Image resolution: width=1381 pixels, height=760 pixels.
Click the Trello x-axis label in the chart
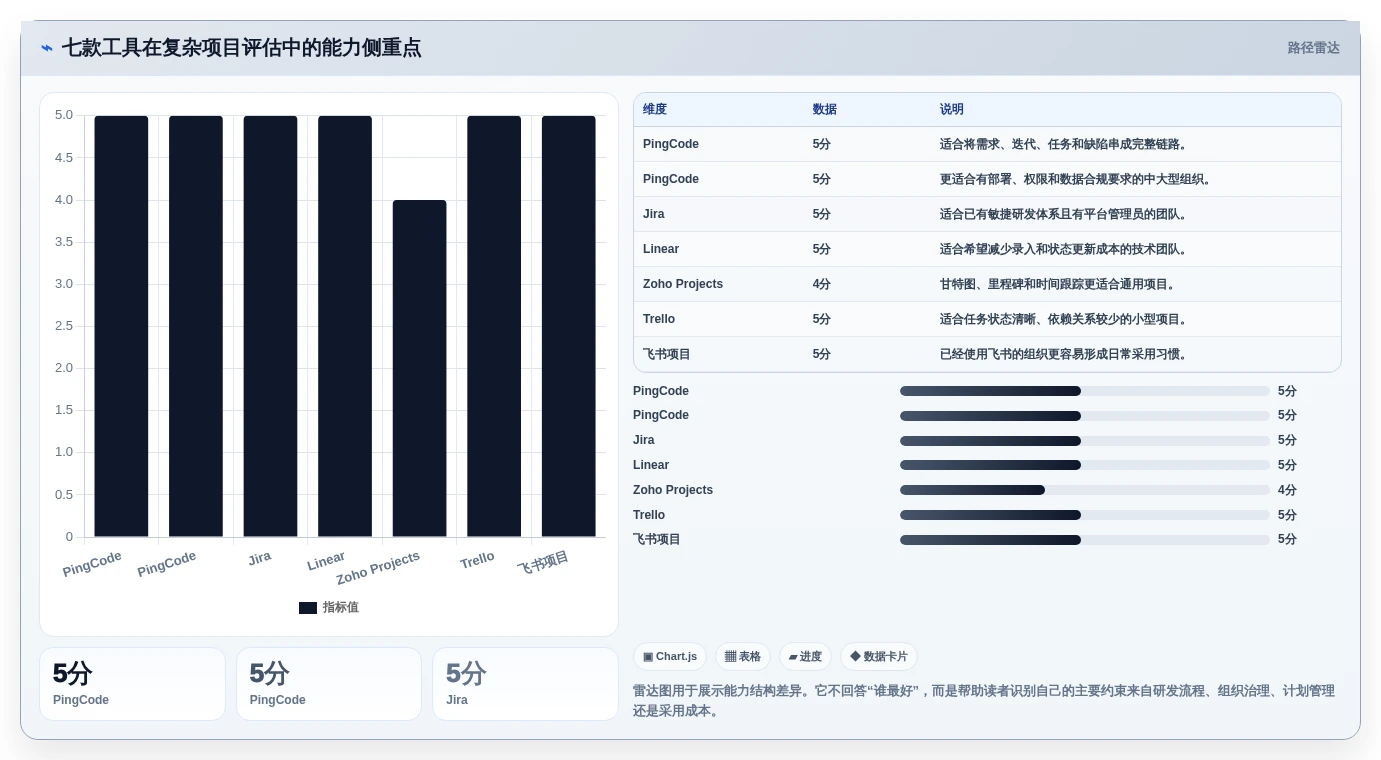click(x=477, y=560)
